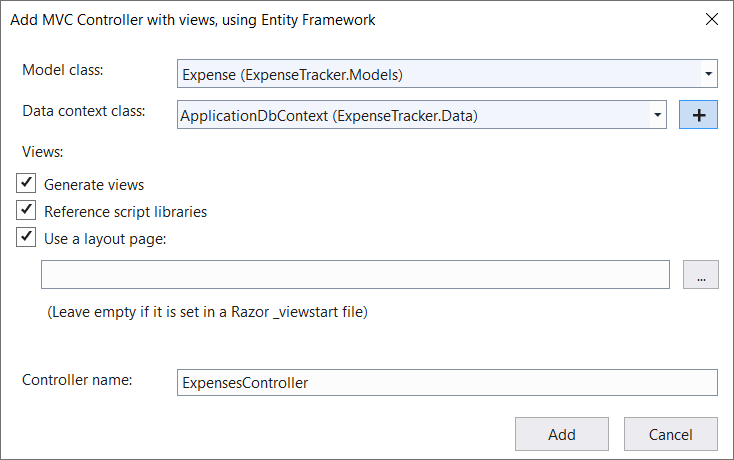Click the ExpensesController name text field
The width and height of the screenshot is (734, 460).
[447, 382]
